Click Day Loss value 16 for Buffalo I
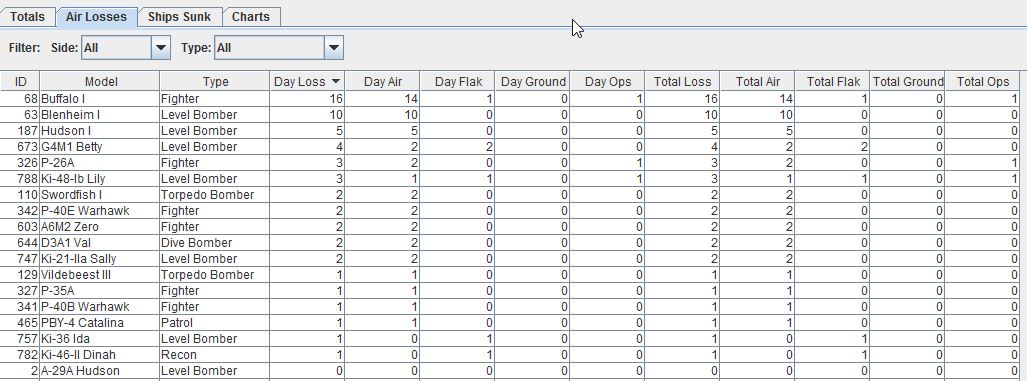 tap(307, 99)
